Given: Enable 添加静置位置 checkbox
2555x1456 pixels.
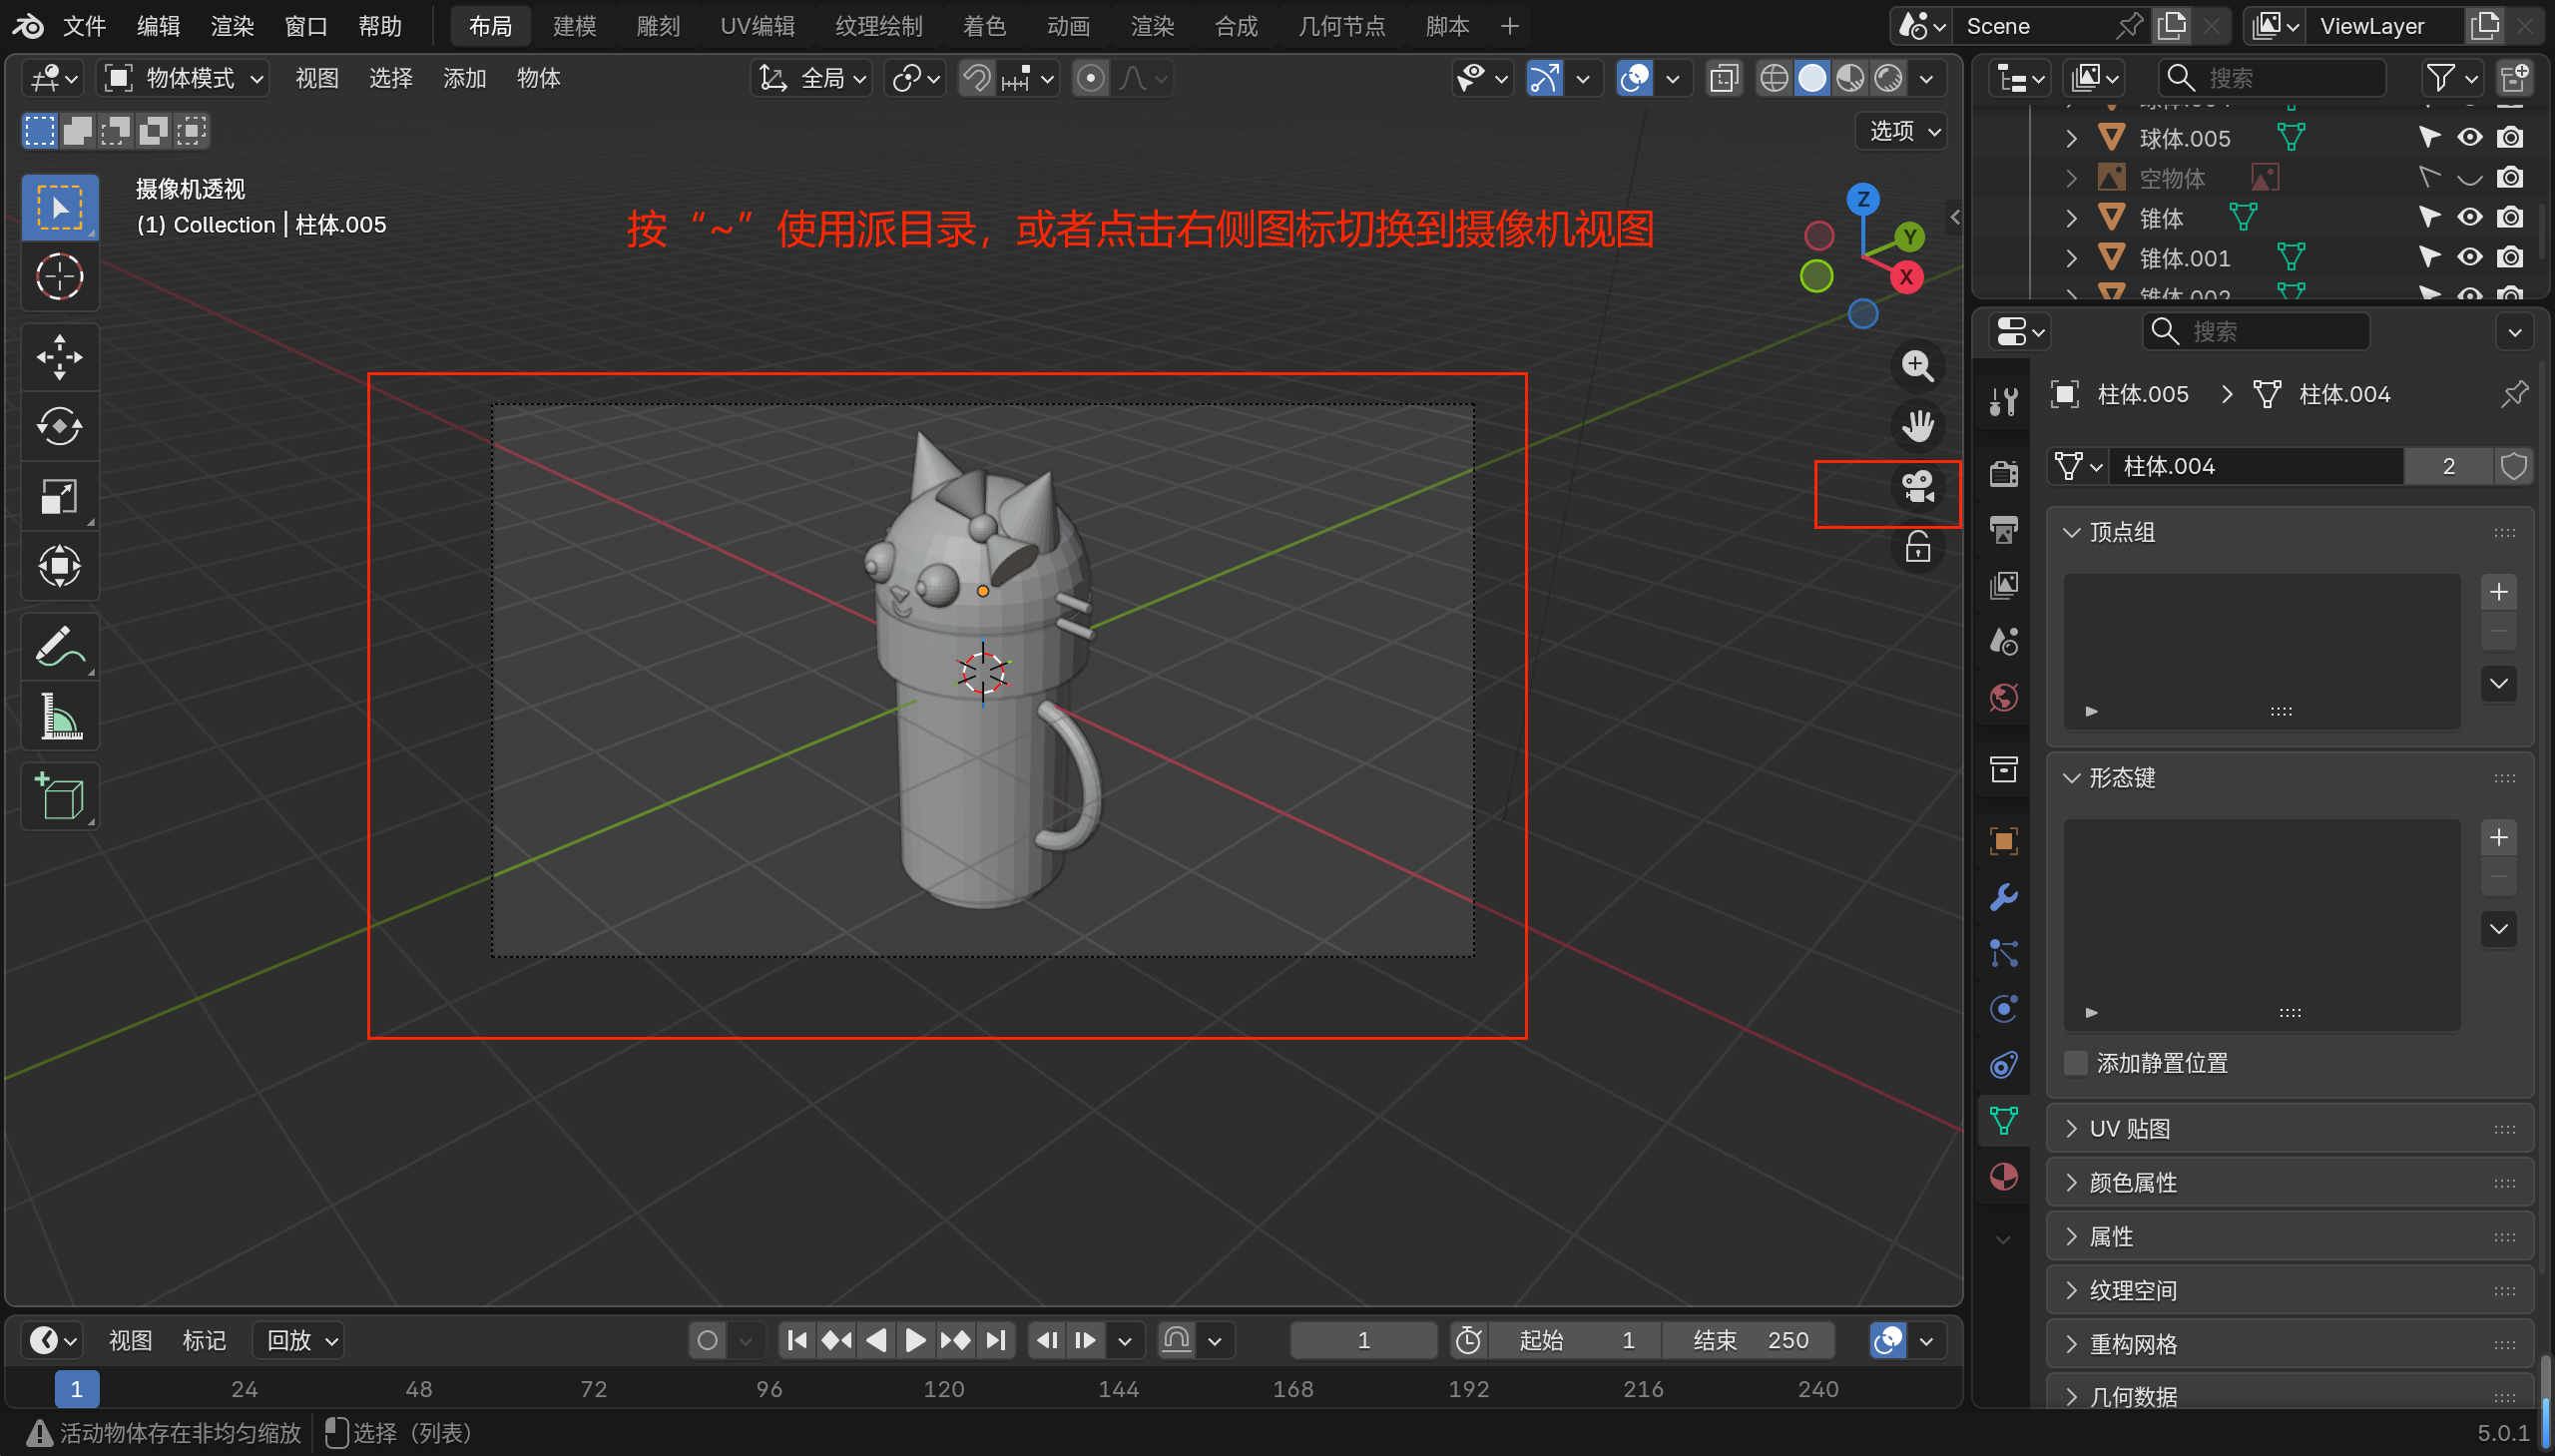Looking at the screenshot, I should (x=2075, y=1063).
